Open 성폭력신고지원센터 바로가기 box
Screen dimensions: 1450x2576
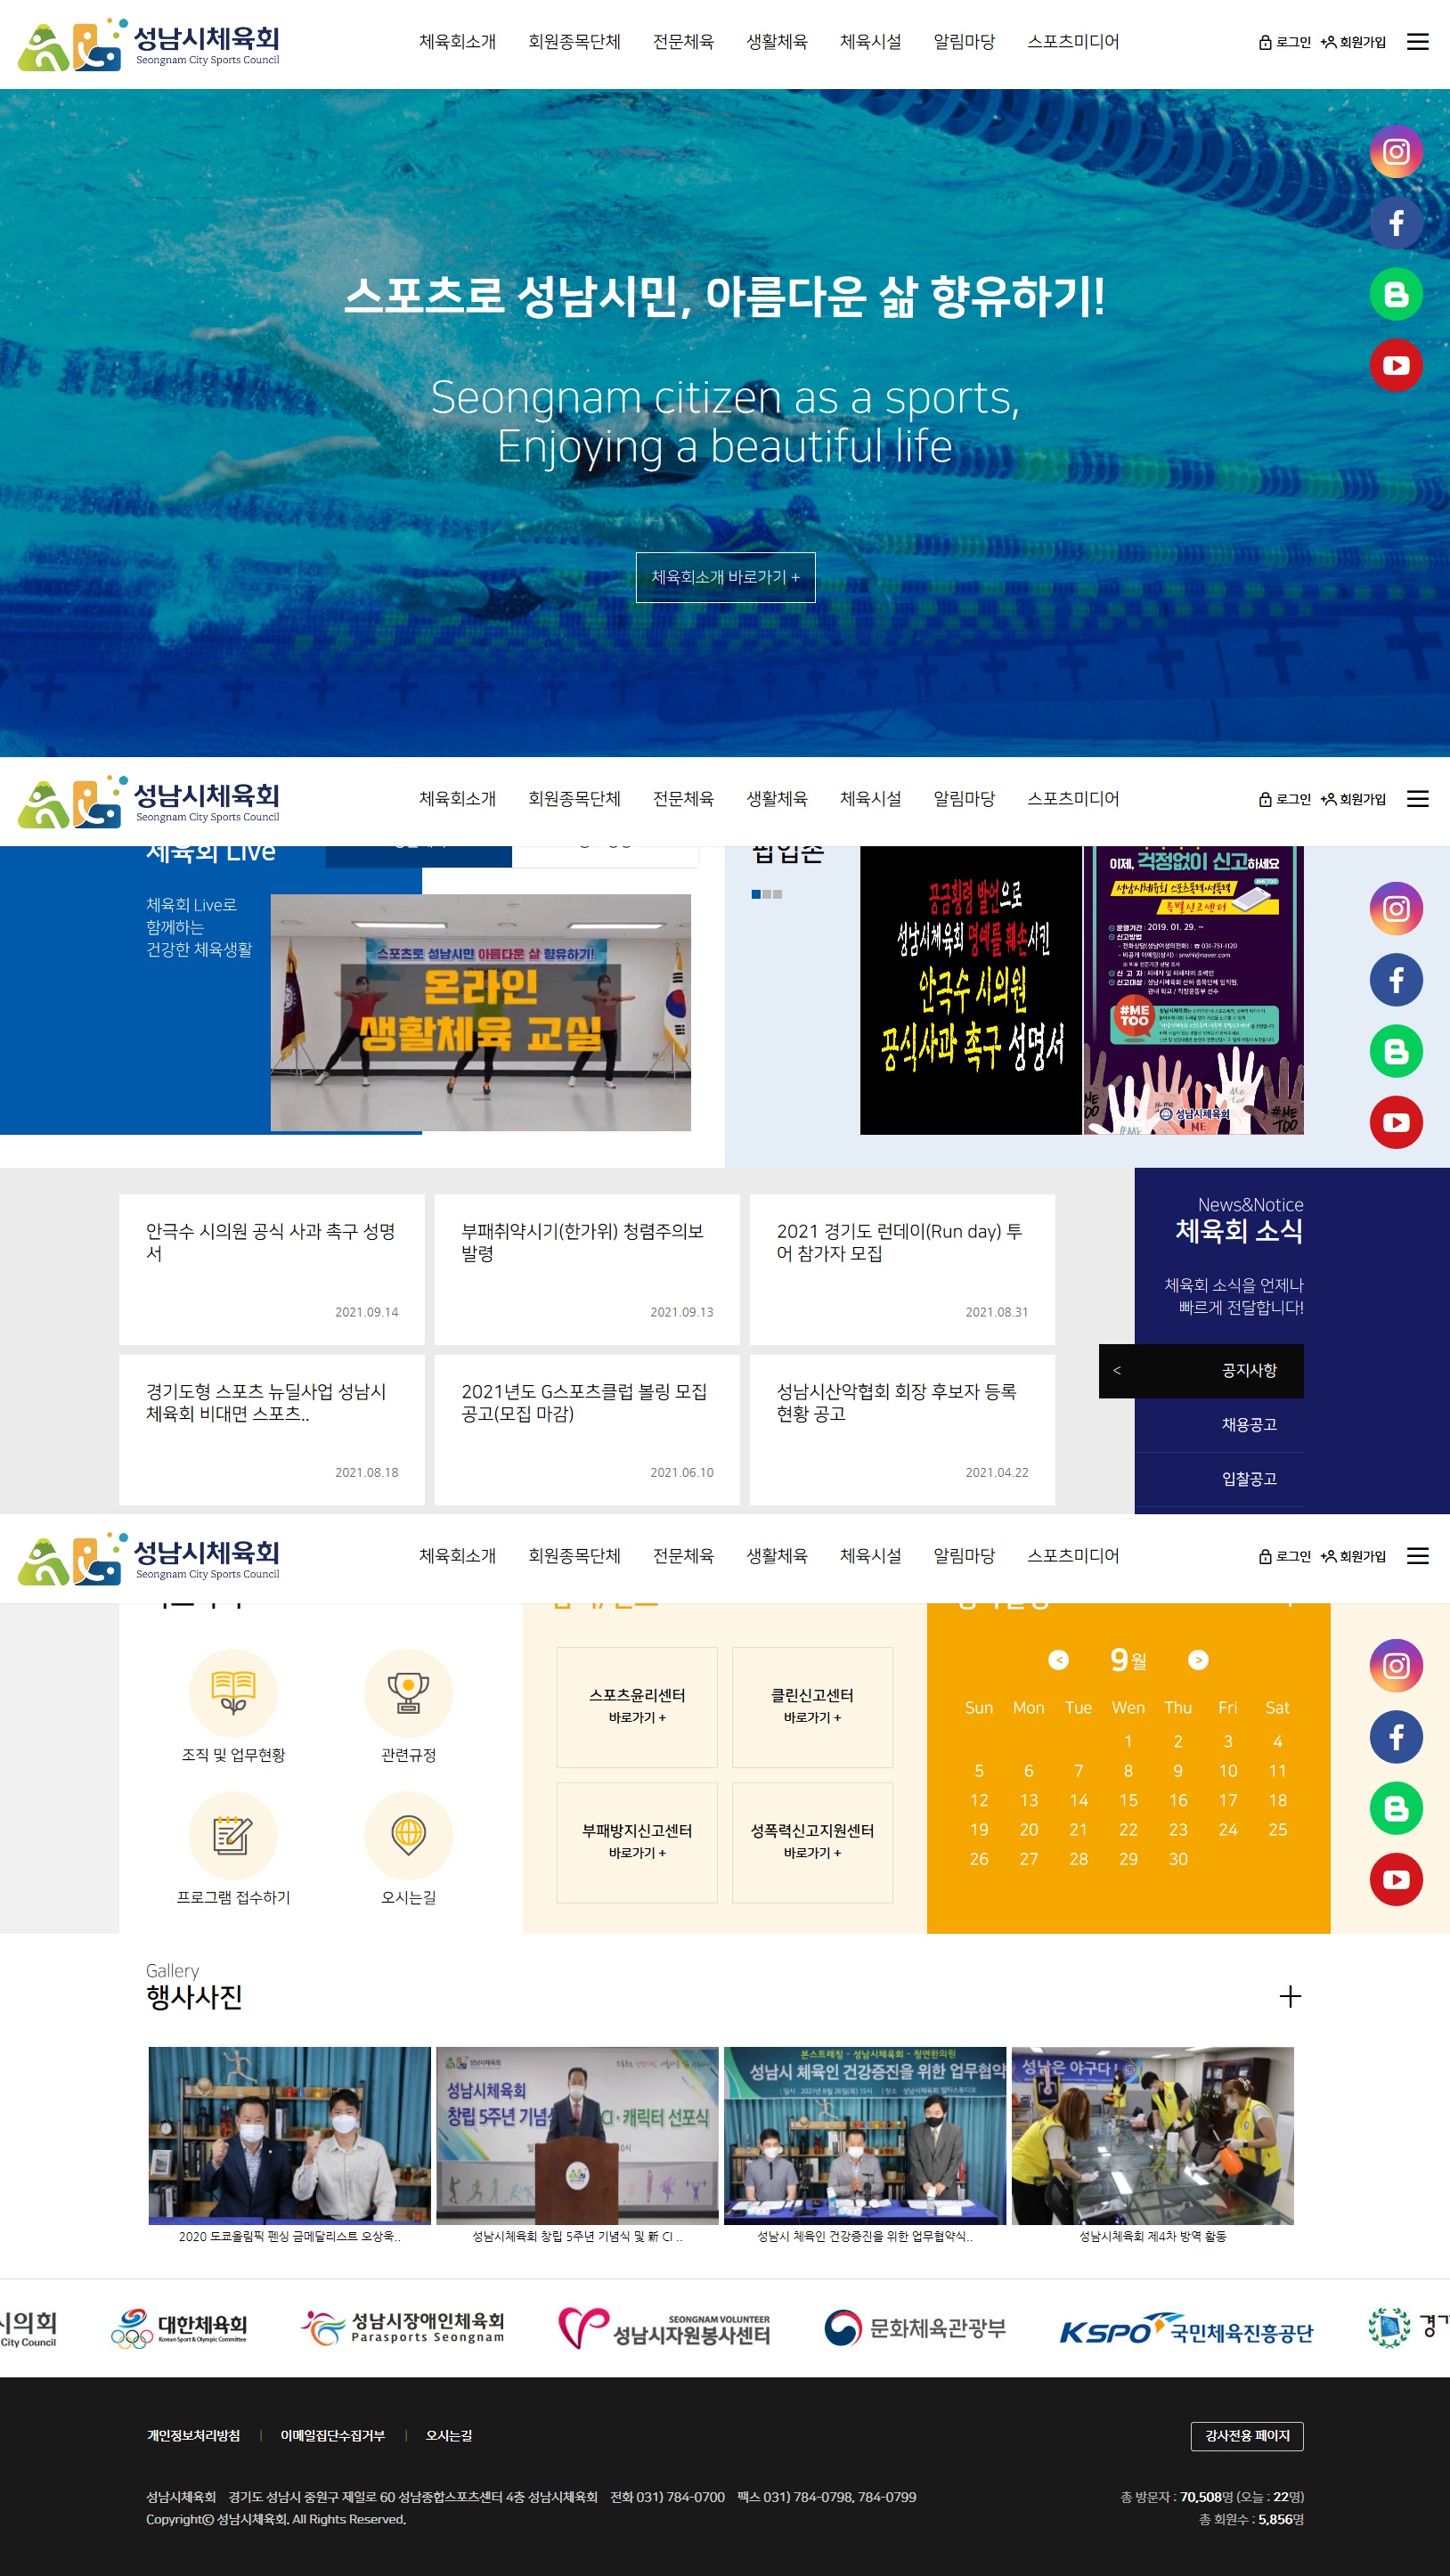[812, 1842]
